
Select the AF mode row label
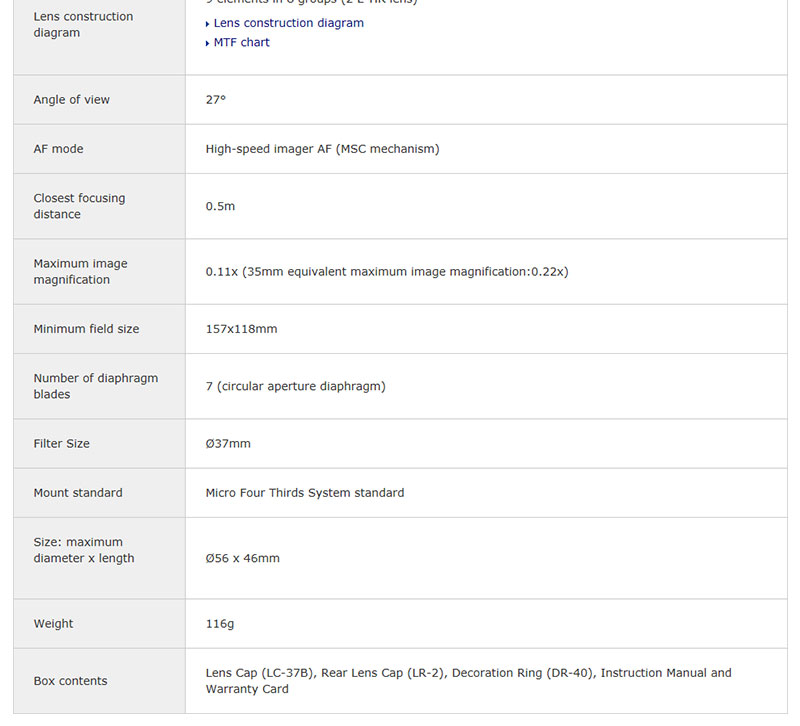[58, 149]
